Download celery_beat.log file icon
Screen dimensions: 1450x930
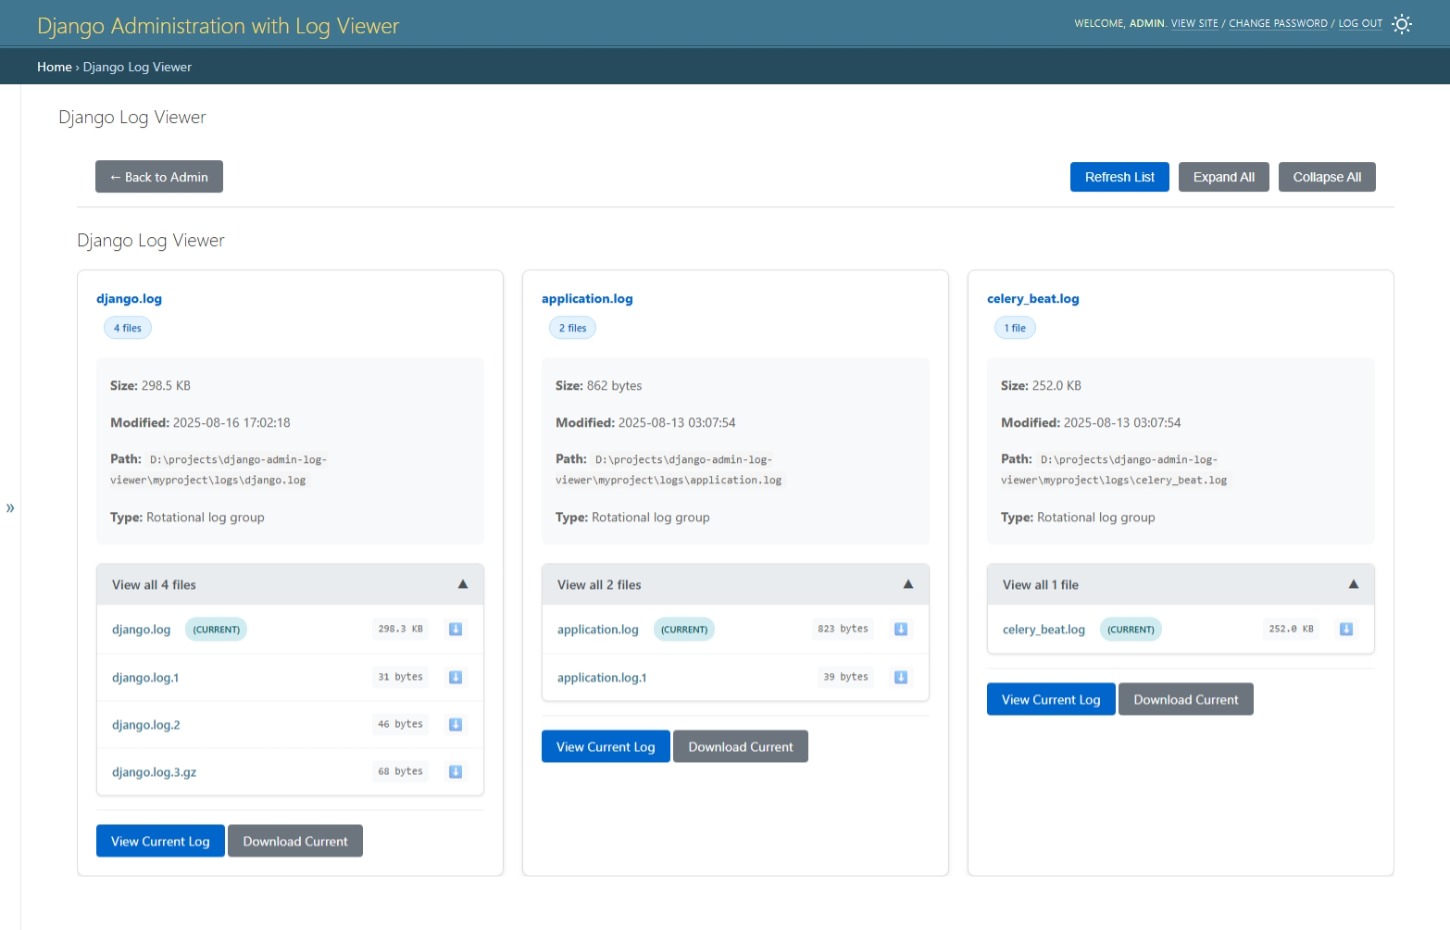(1346, 629)
